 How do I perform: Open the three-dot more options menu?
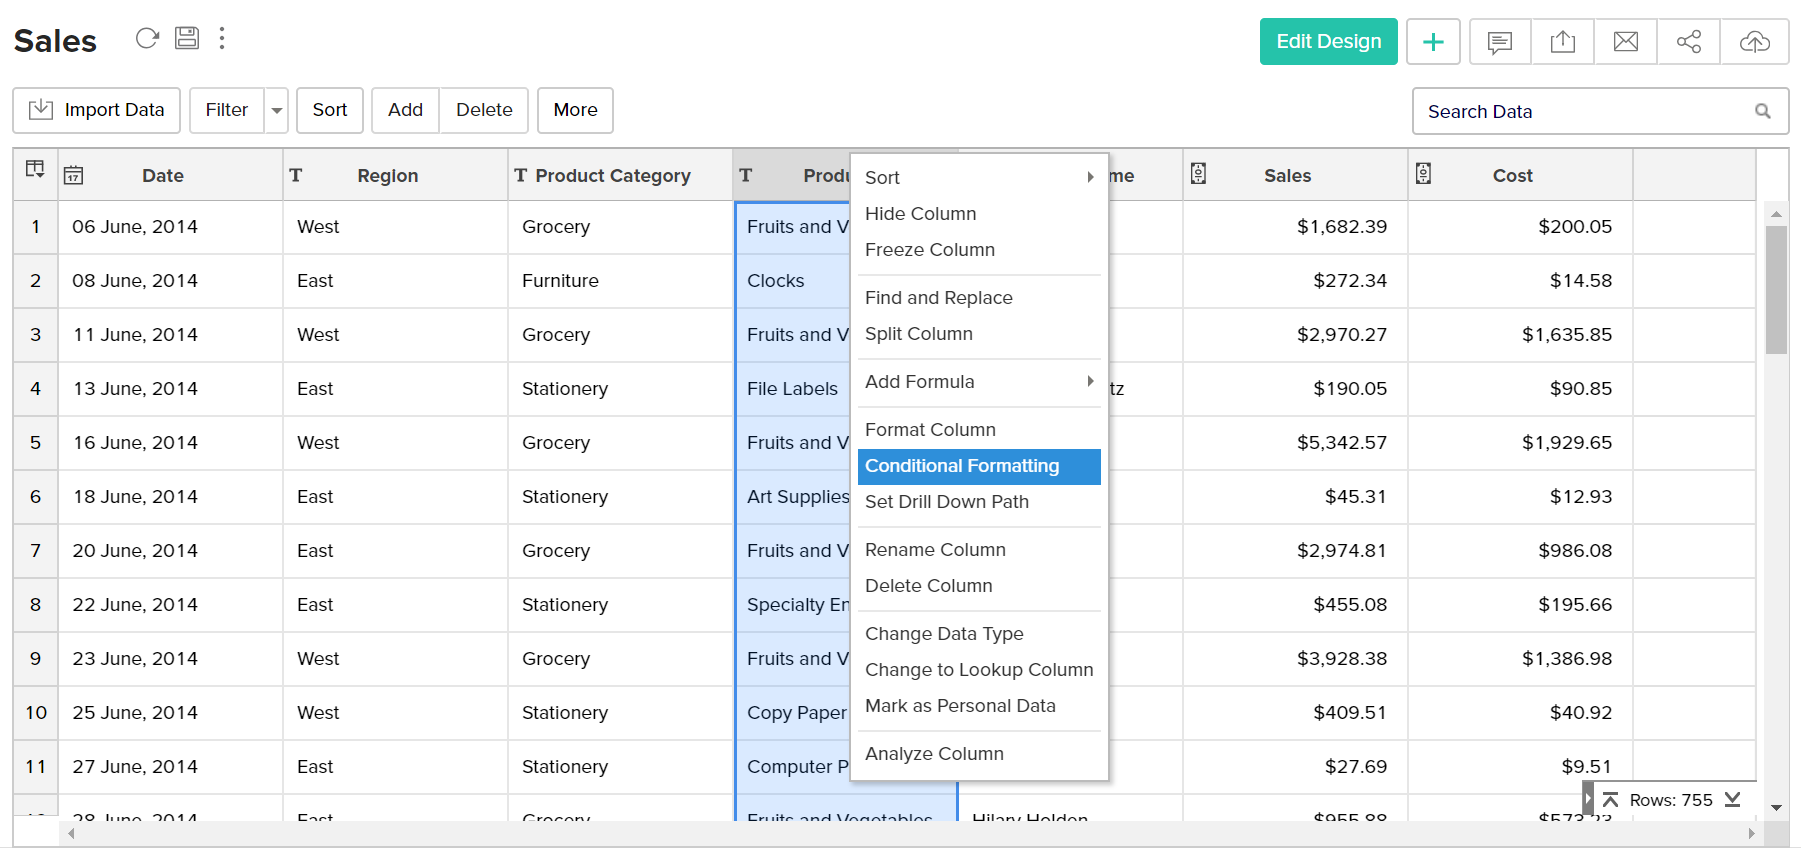tap(222, 39)
